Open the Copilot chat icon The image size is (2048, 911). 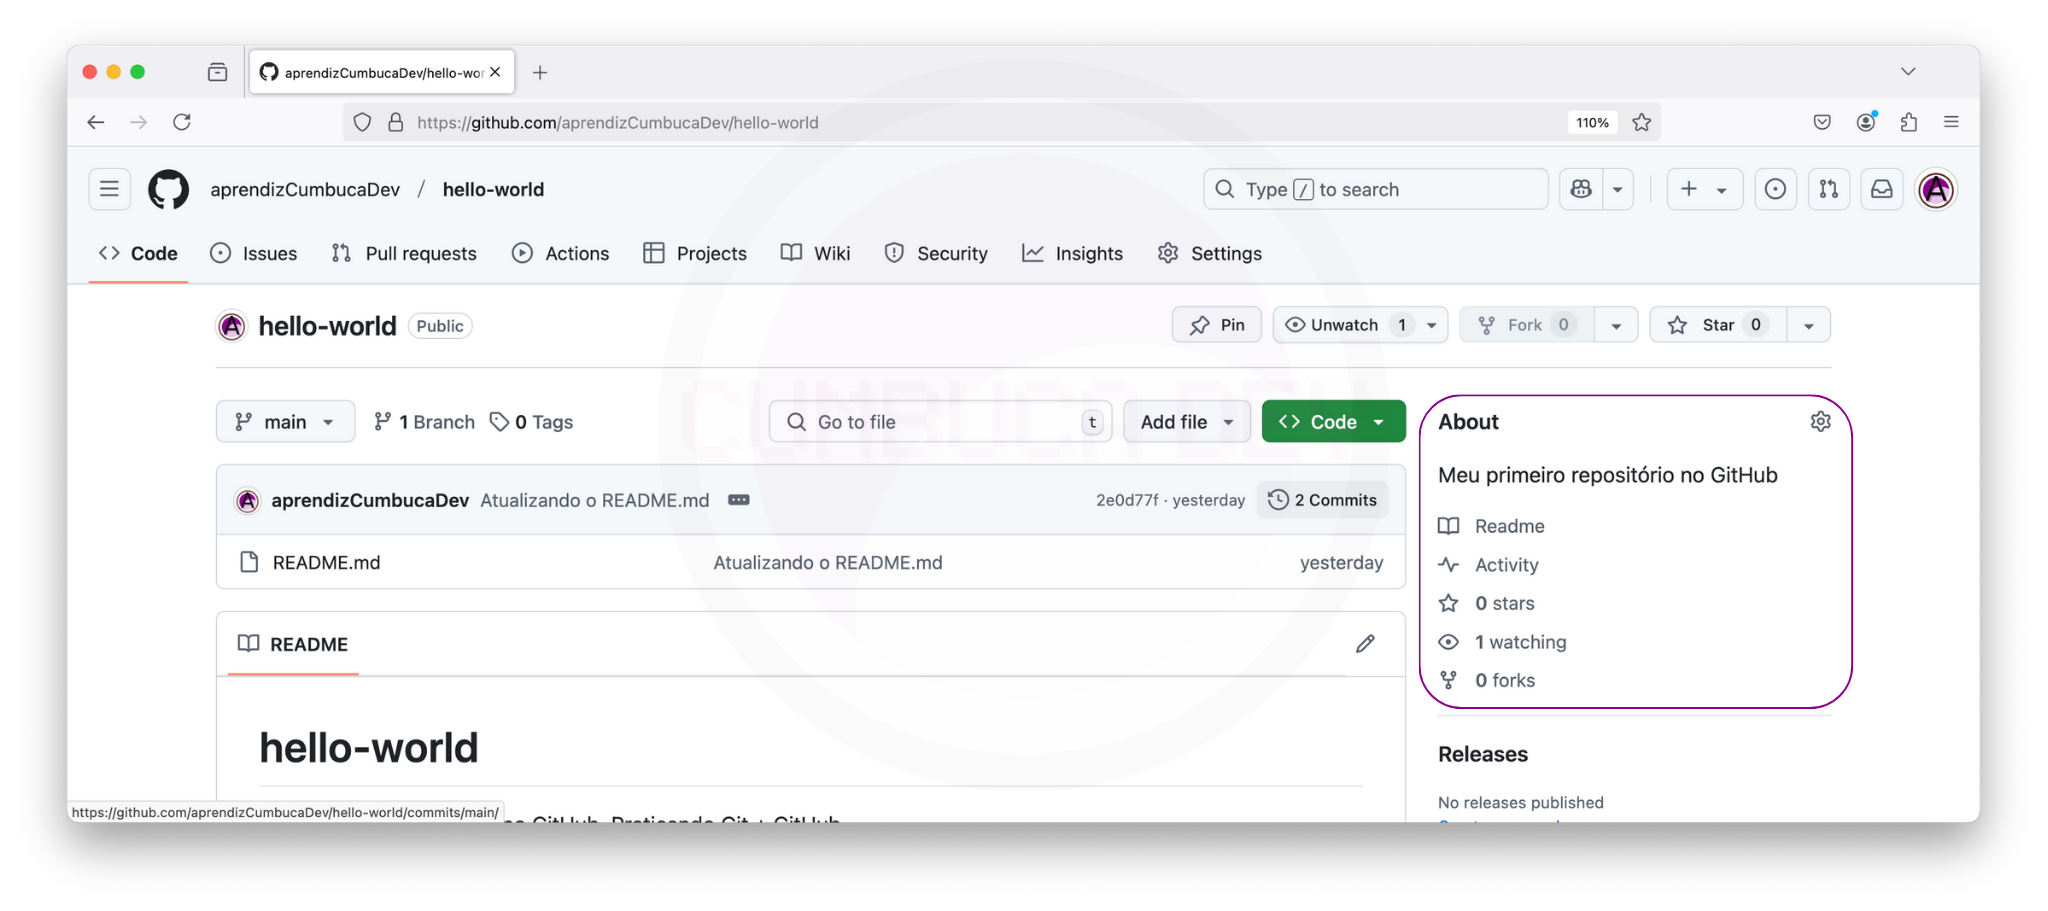(1581, 189)
